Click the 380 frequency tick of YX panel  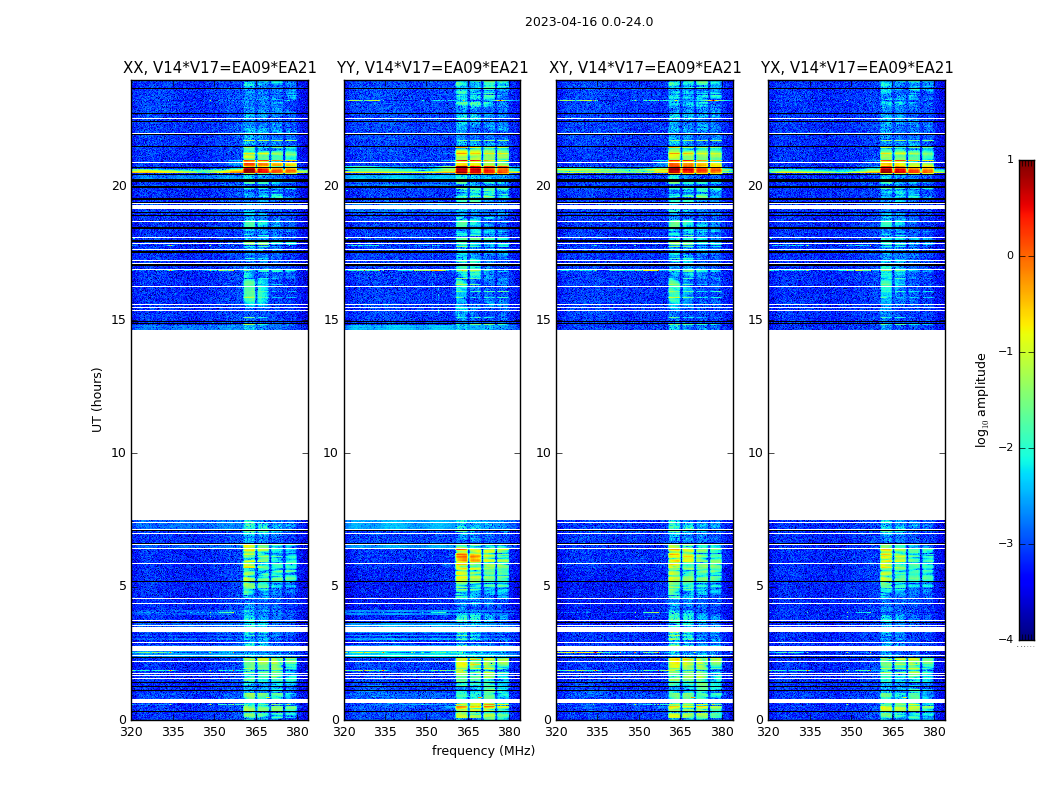pos(934,732)
